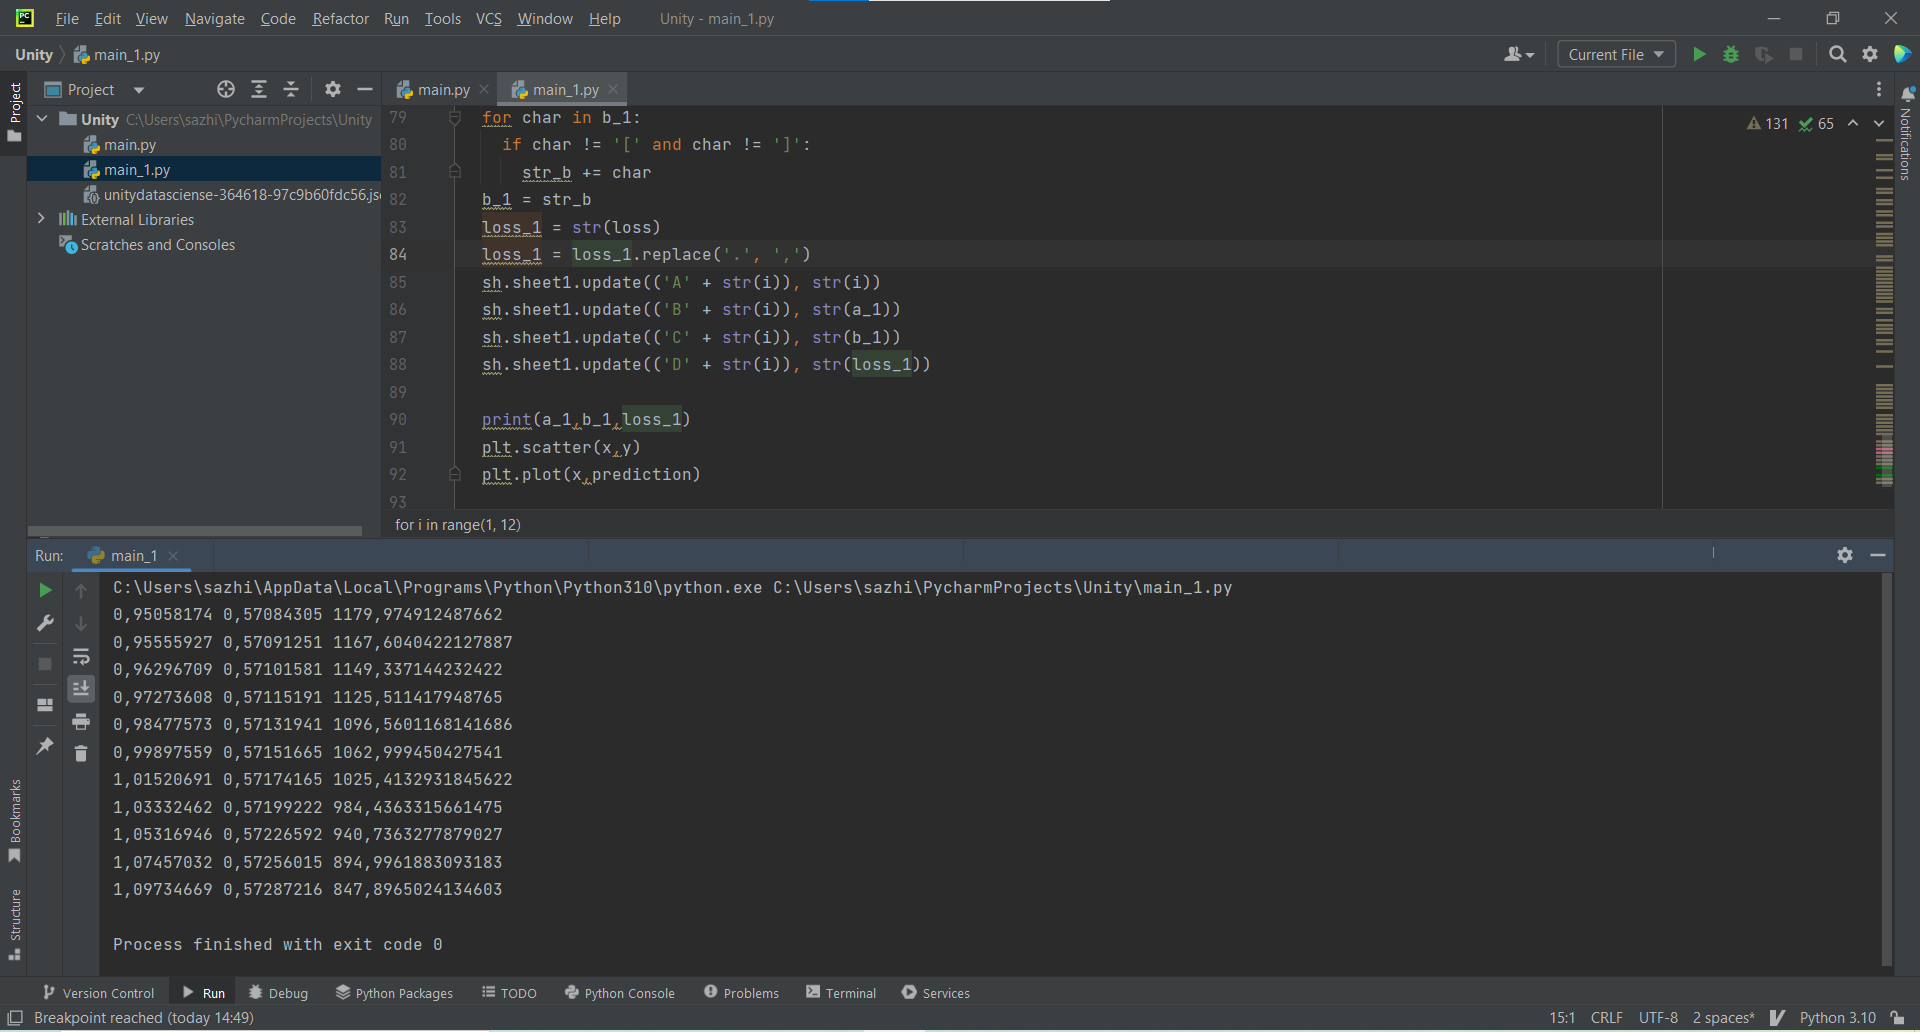Expand all in Project panel toolbar
The width and height of the screenshot is (1920, 1032).
click(x=259, y=89)
